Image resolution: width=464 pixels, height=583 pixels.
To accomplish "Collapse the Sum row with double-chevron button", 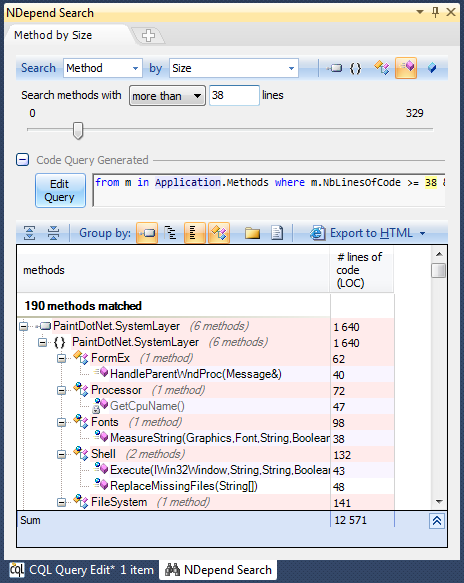I will point(437,521).
